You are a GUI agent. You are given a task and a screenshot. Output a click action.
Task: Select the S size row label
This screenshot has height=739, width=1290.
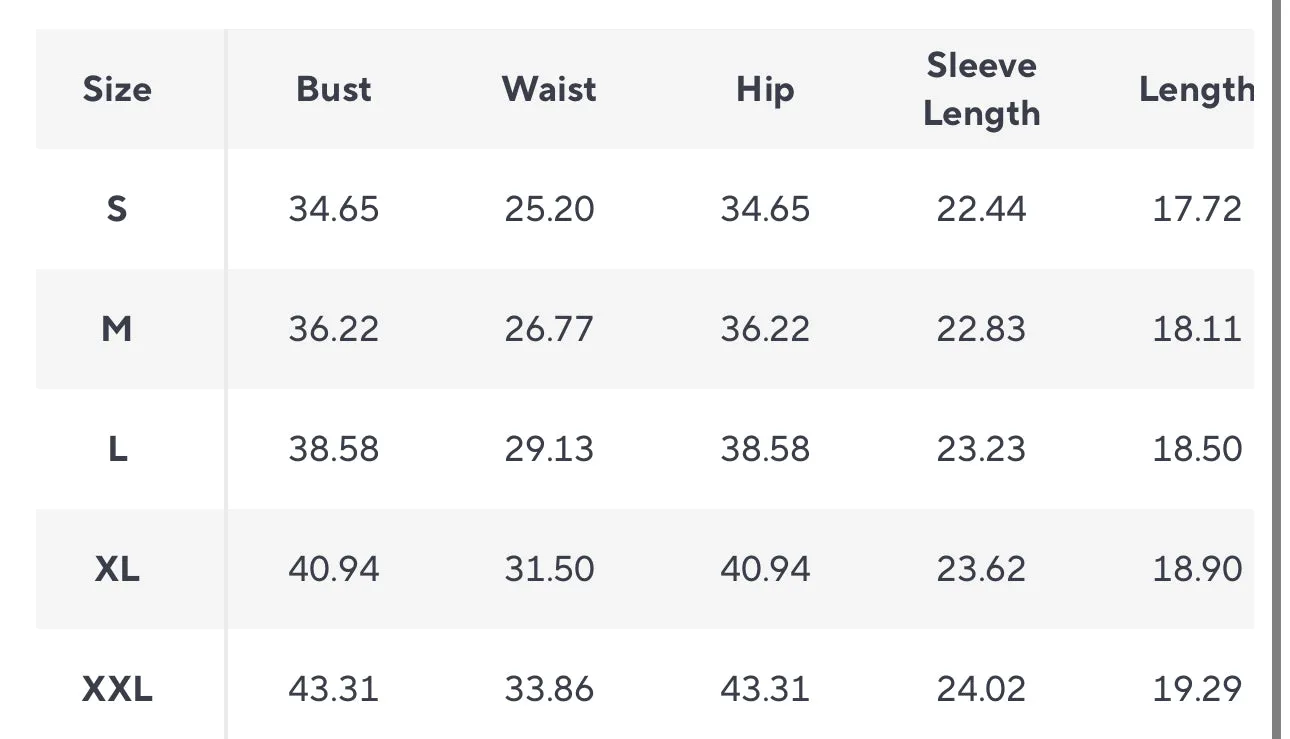[x=117, y=209]
